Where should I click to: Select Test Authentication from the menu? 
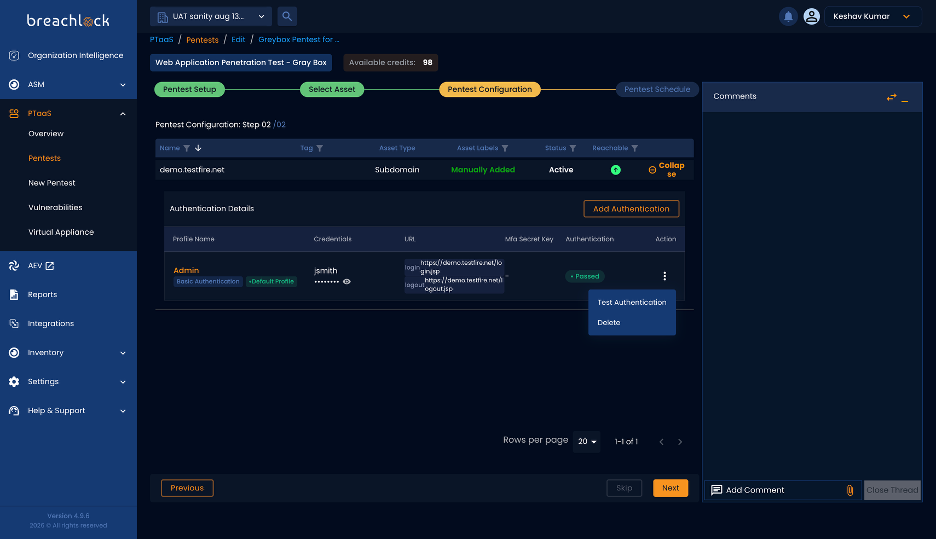tap(632, 303)
